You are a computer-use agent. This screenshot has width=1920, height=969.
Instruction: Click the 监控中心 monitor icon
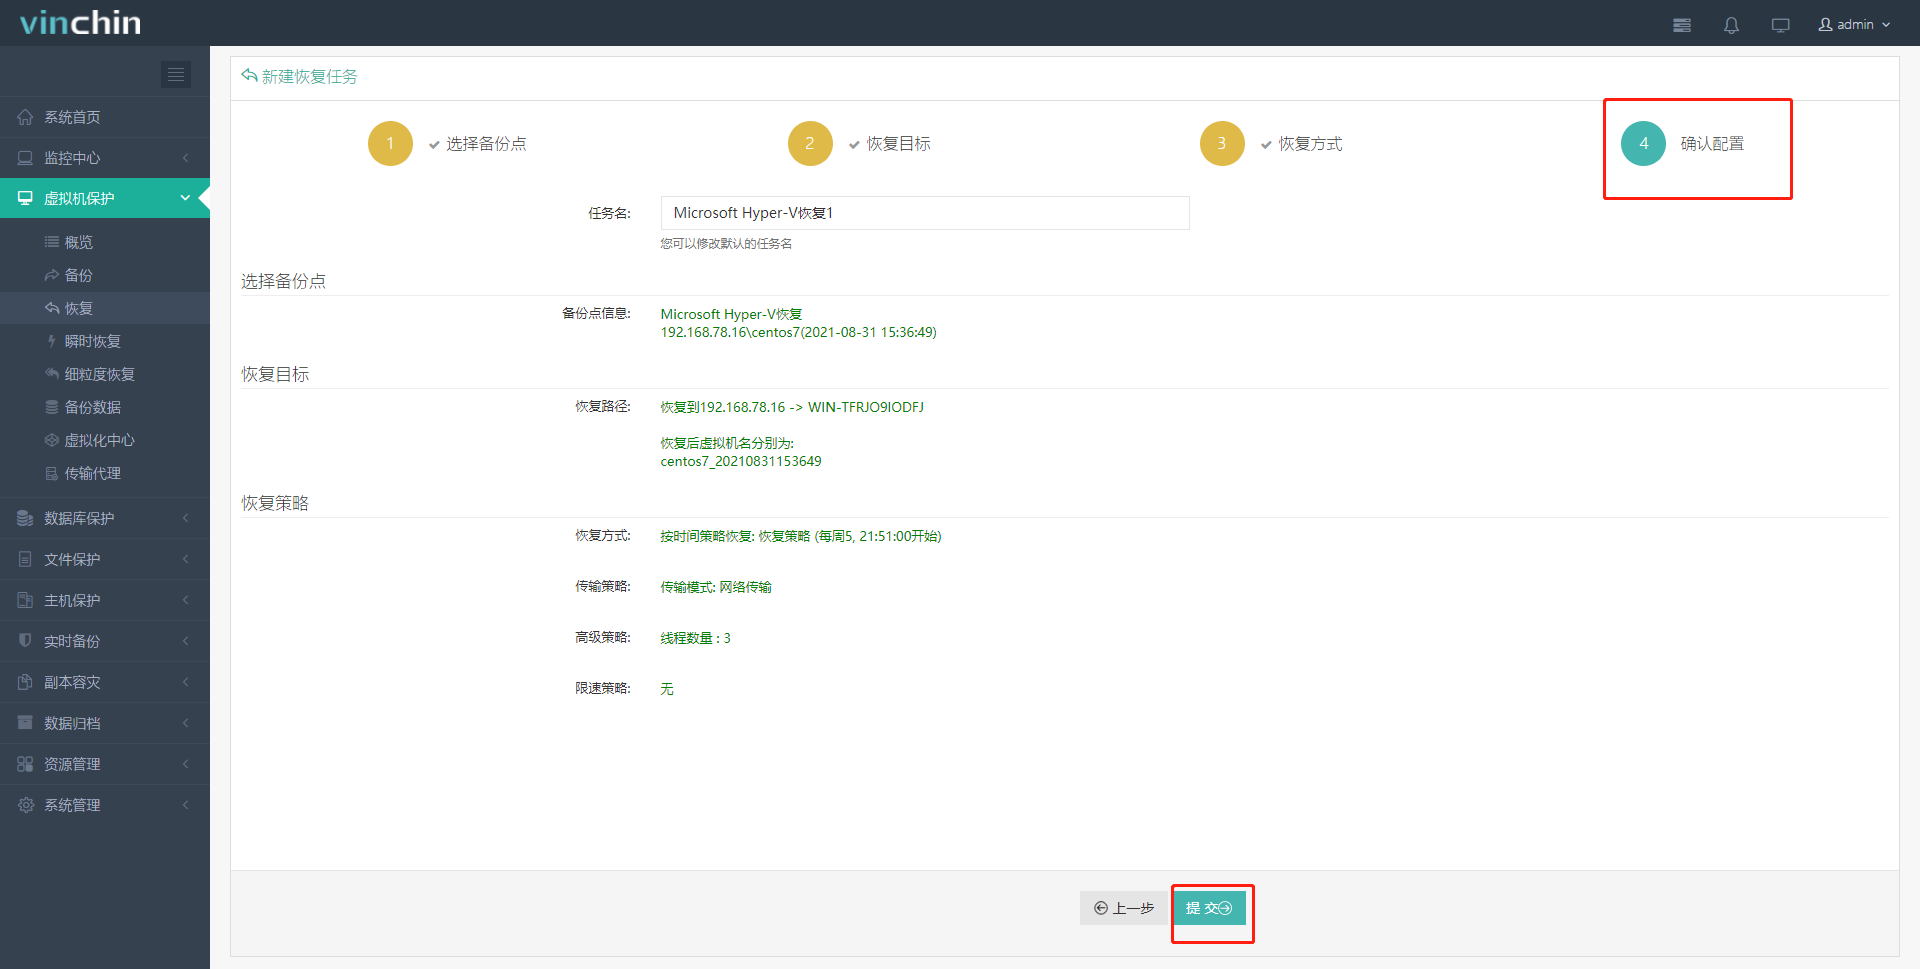pyautogui.click(x=25, y=158)
